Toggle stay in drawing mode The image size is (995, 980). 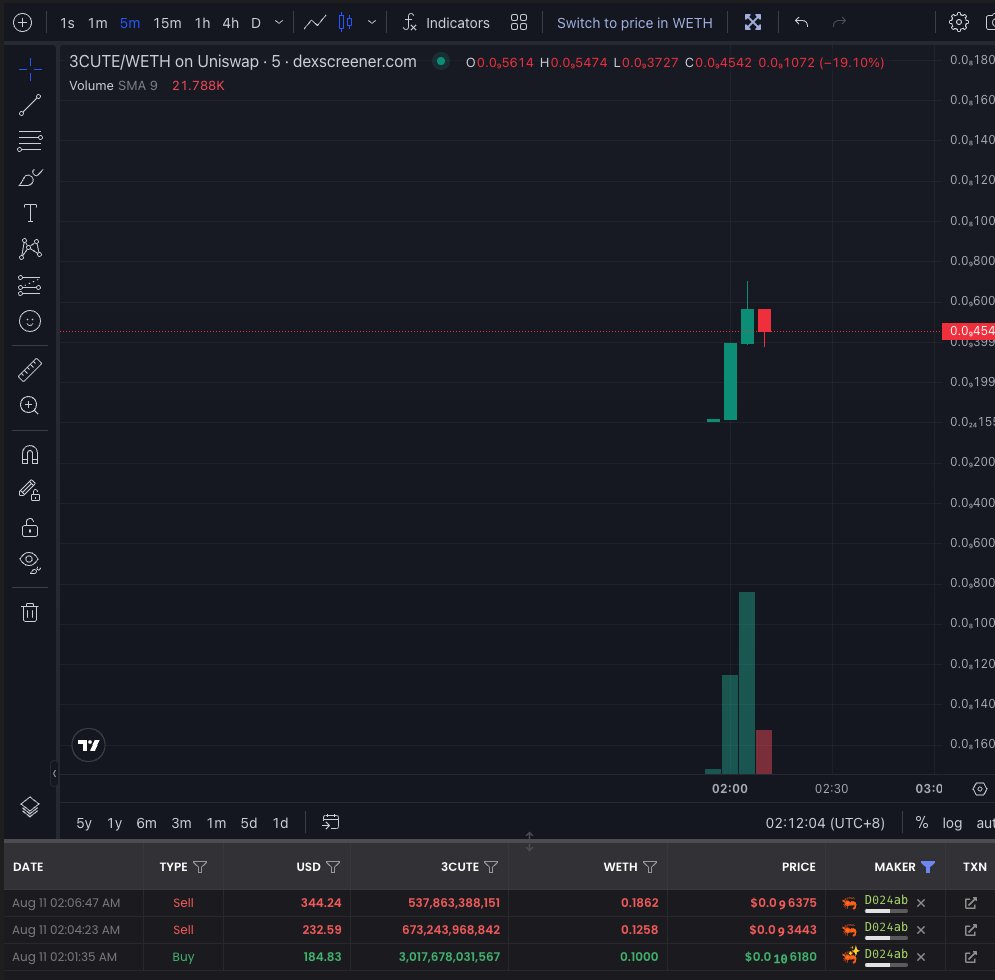coord(30,490)
